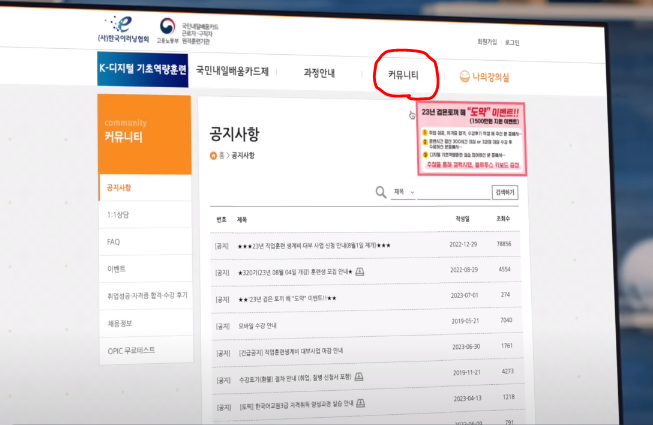Click the orange home icon in breadcrumb
This screenshot has width=653, height=425.
[x=213, y=155]
